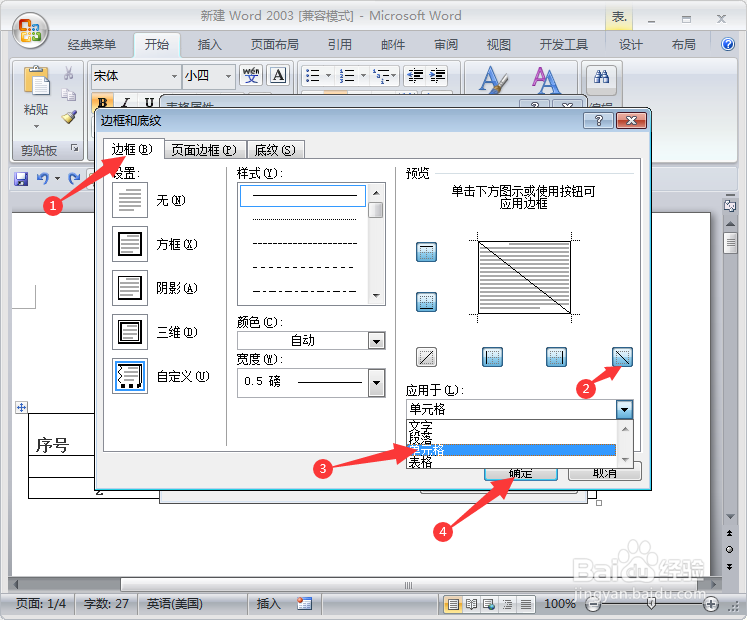Screen dimensions: 747x620
Task: Click the Copy icon in the clipboard group
Action: [x=69, y=94]
